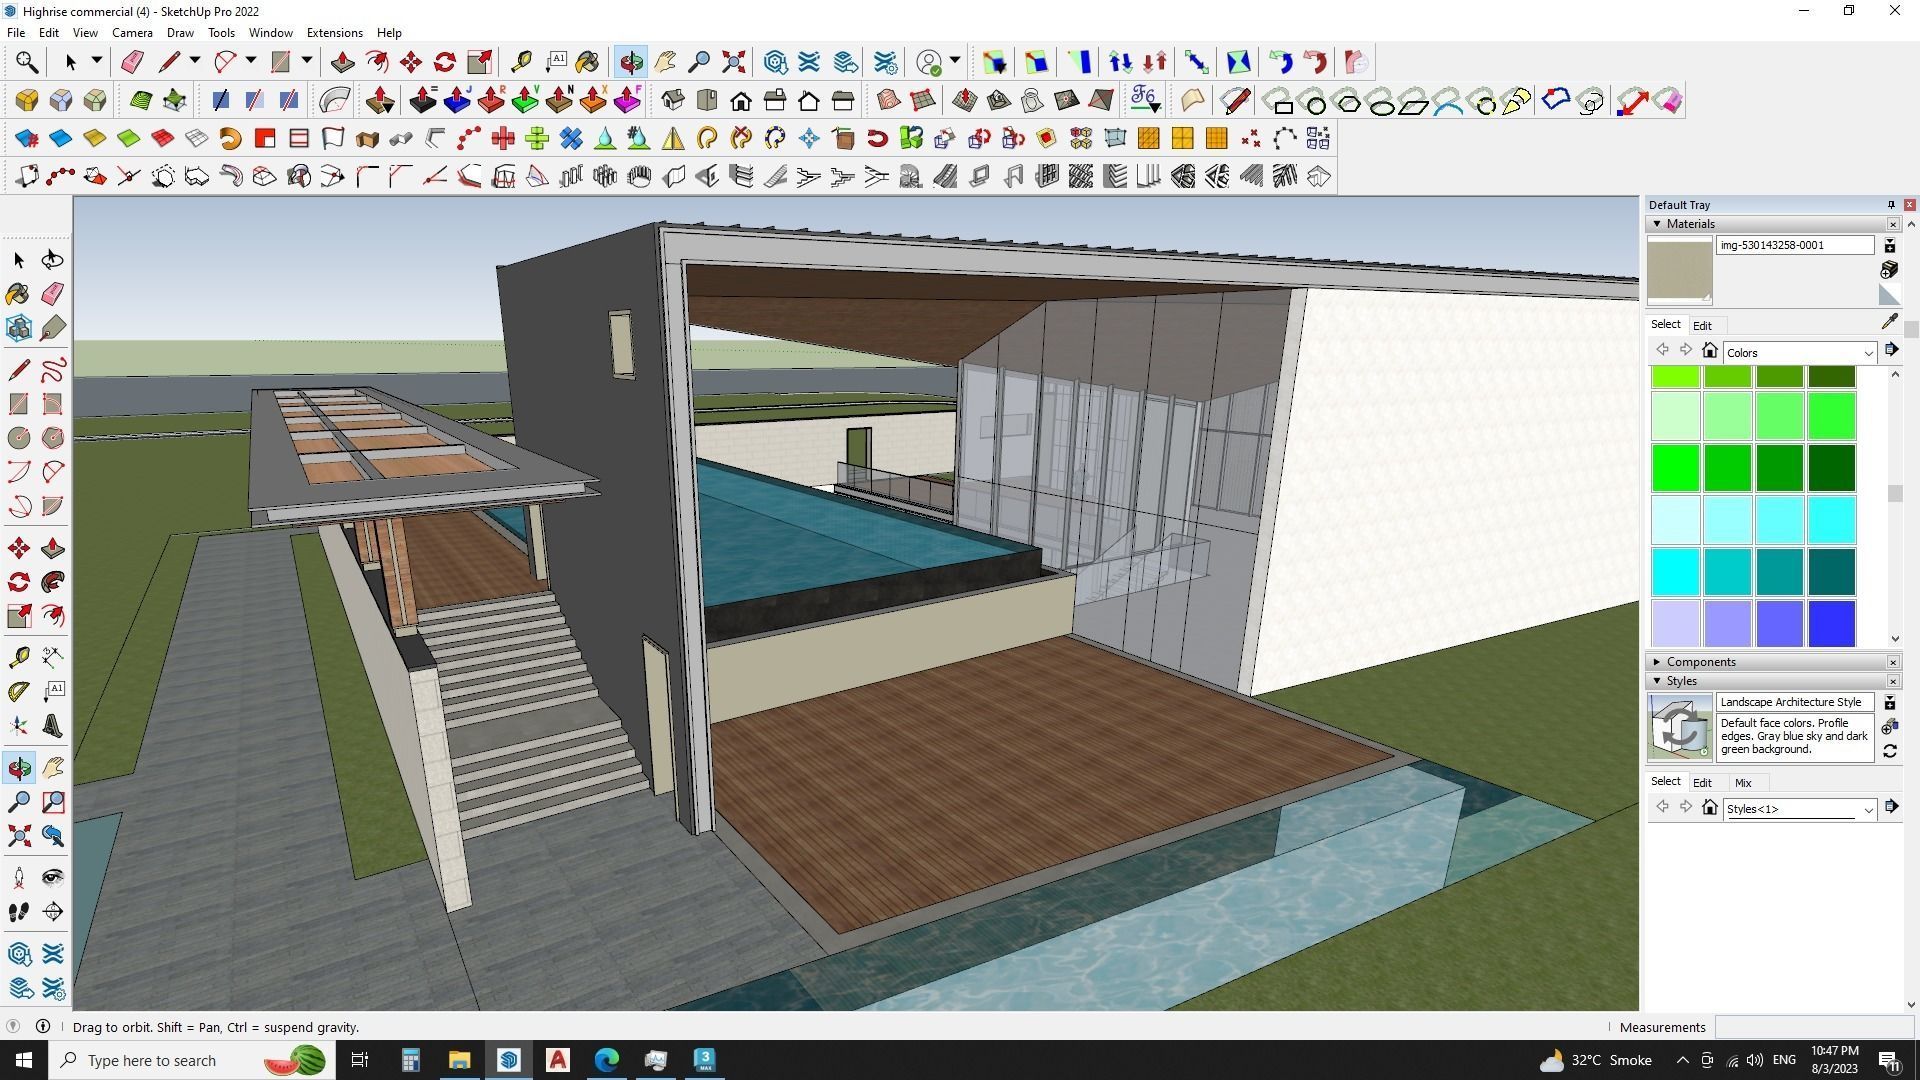Collapse the Styles panel
1920x1080 pixels.
(x=1657, y=681)
